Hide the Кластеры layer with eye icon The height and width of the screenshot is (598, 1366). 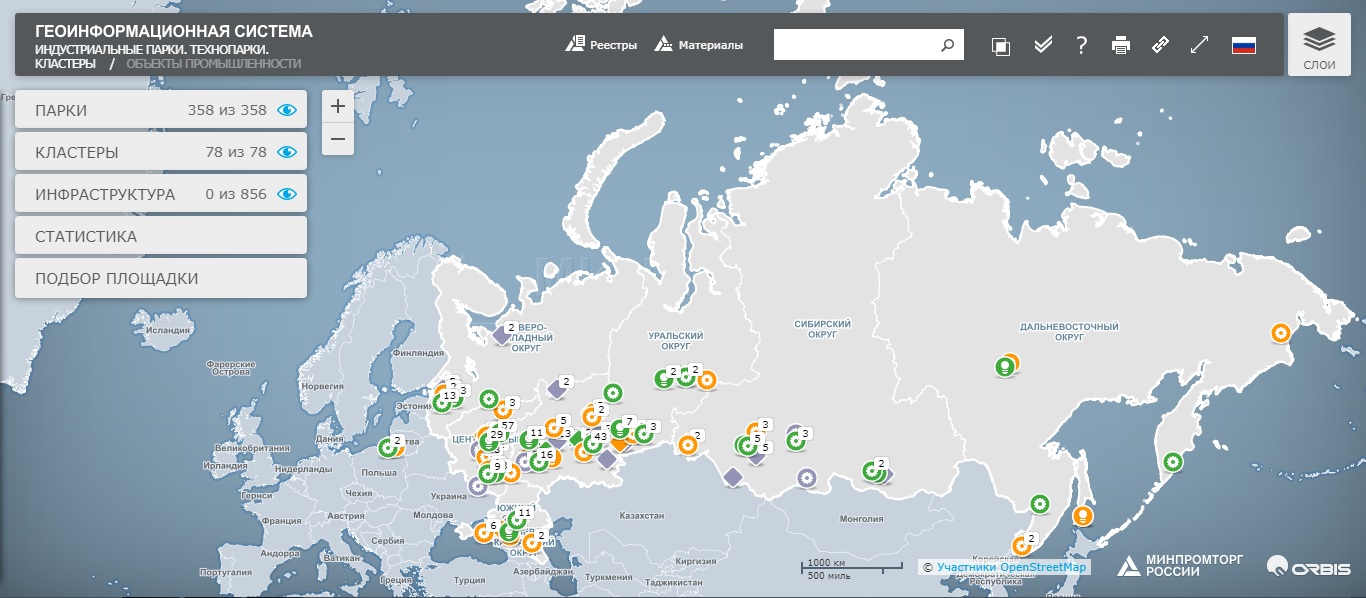pos(287,152)
